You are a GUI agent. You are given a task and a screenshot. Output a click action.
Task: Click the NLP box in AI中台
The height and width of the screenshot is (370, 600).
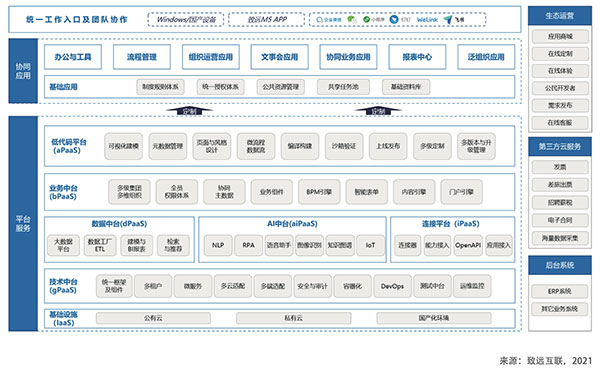(218, 245)
